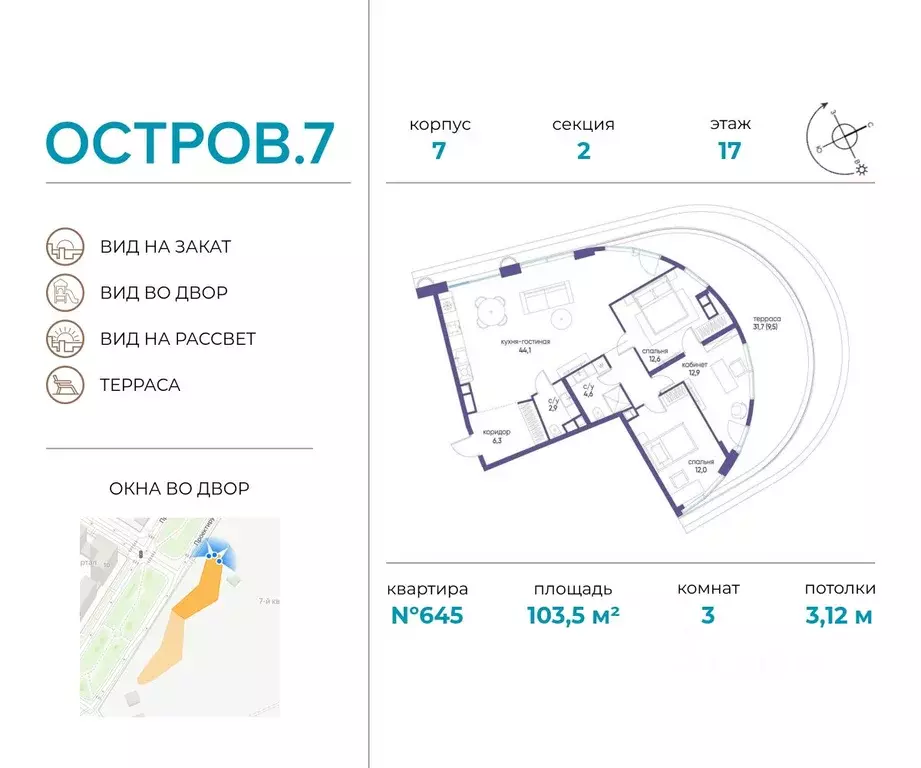
Task: Click the terrace lounge chair icon
Action: [65, 385]
